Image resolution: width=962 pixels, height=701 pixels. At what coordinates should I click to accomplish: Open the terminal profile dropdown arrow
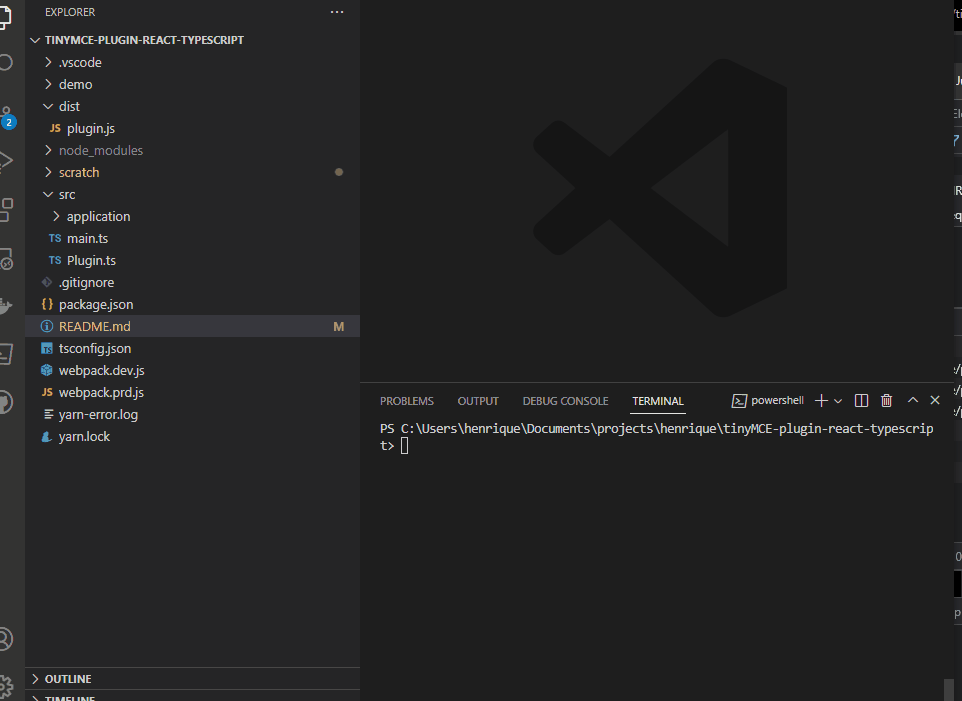[838, 400]
